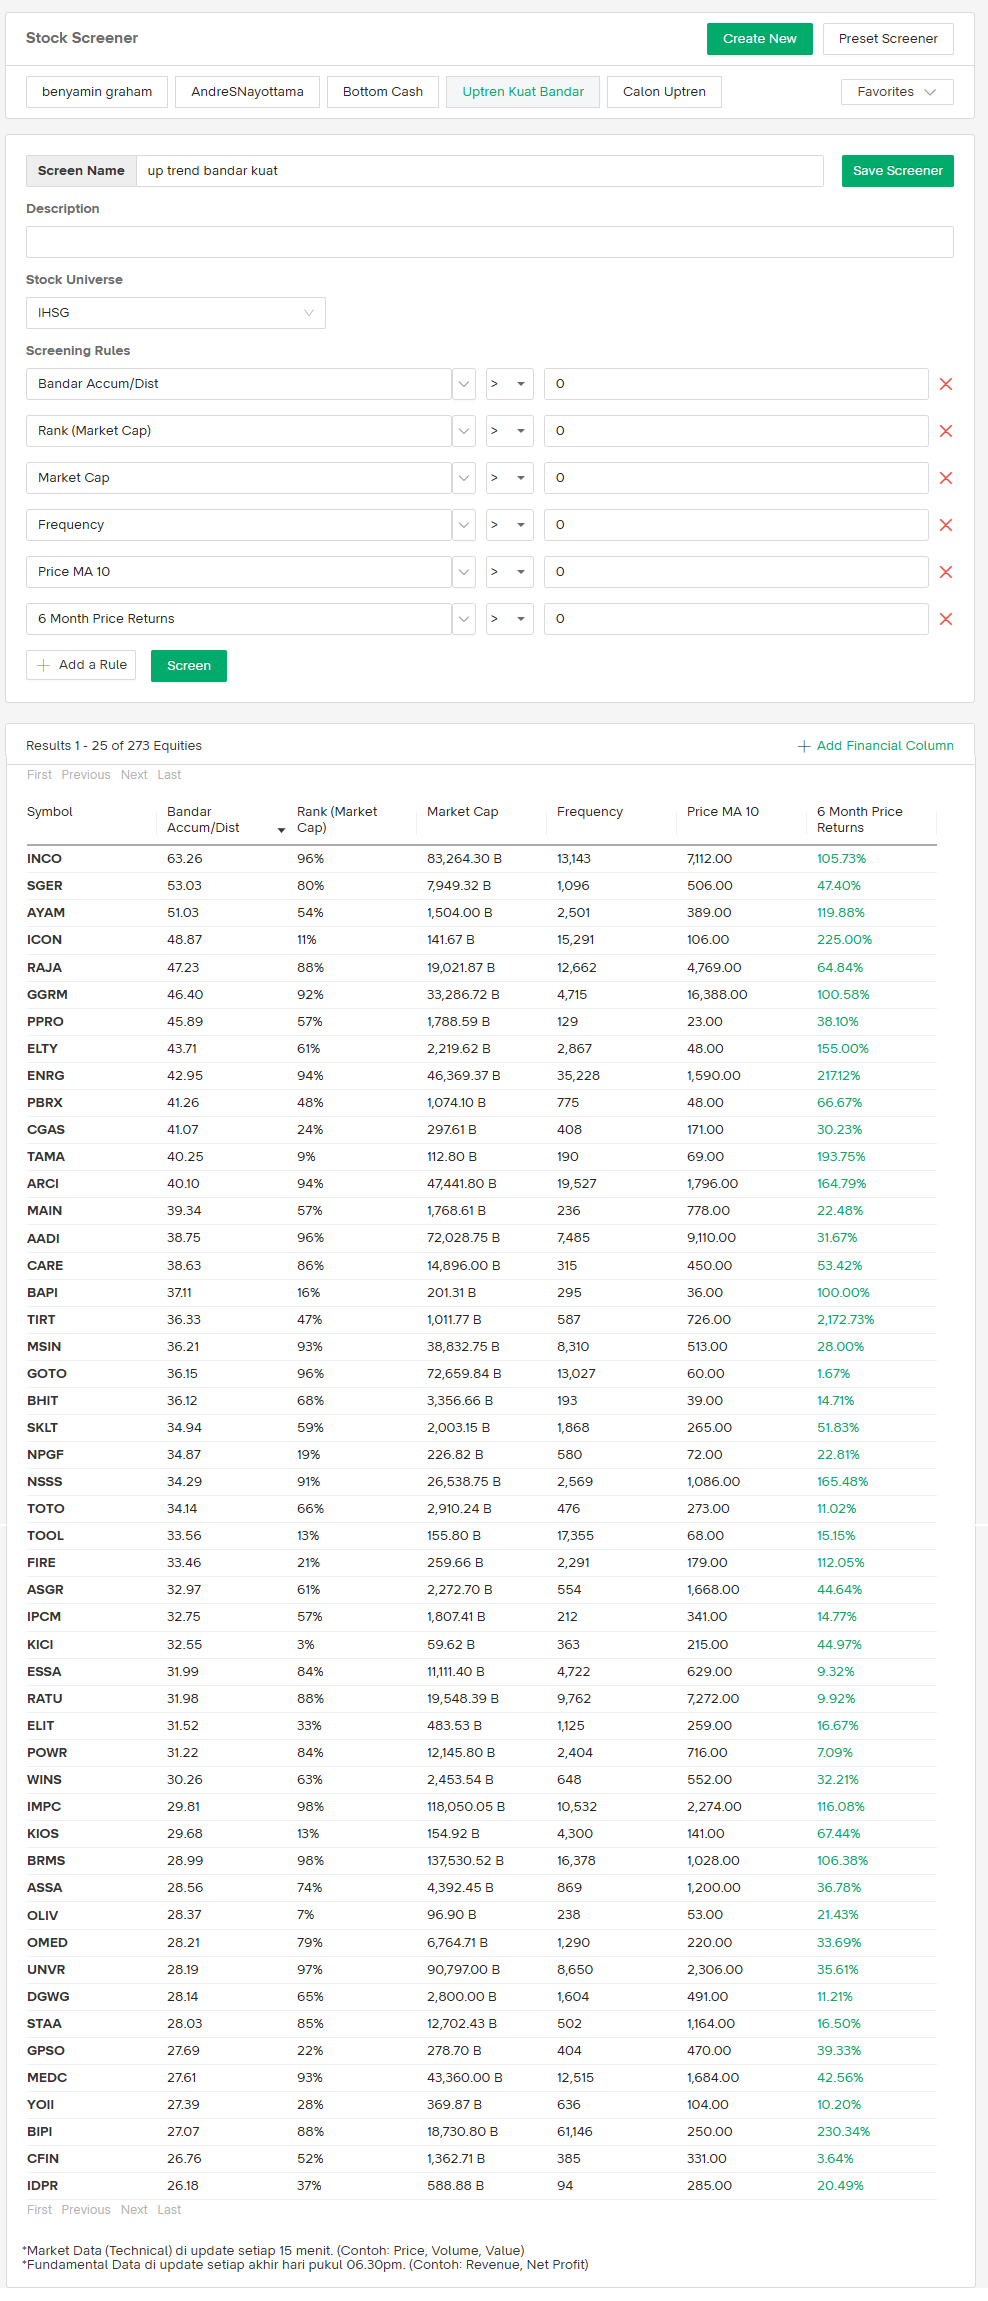This screenshot has width=988, height=2301.
Task: Delete the 6 Month Price Returns rule
Action: point(945,619)
